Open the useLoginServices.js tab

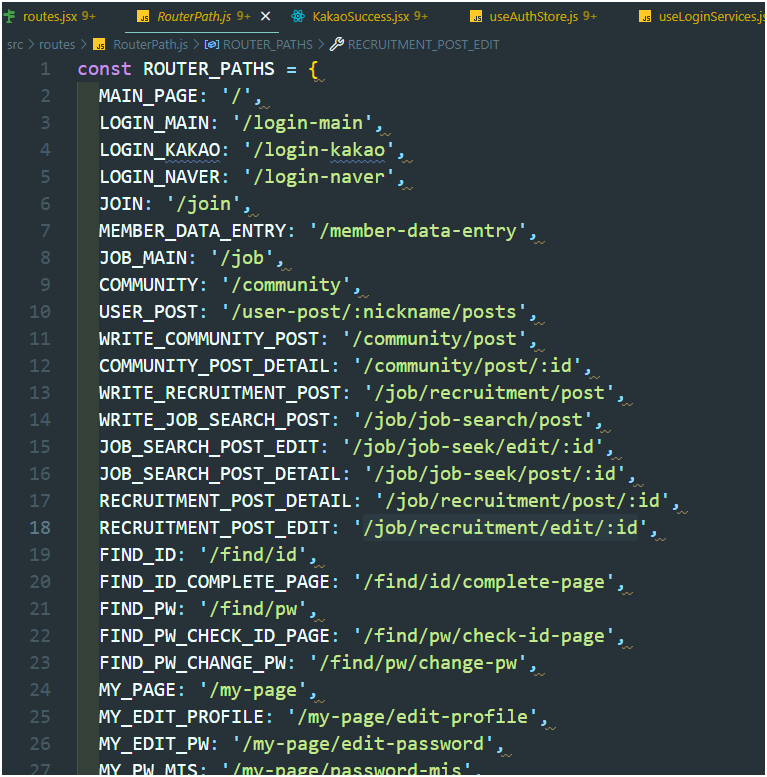[712, 16]
